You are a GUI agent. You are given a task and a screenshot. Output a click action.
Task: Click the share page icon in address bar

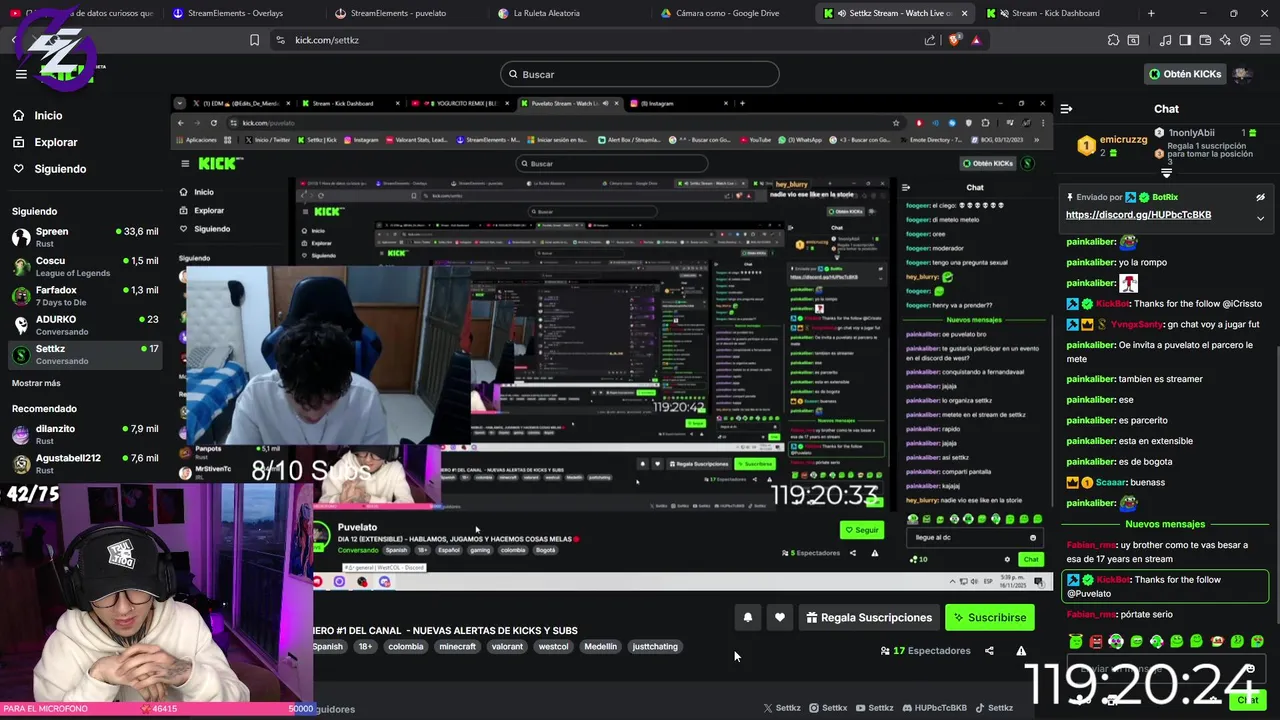[x=930, y=40]
